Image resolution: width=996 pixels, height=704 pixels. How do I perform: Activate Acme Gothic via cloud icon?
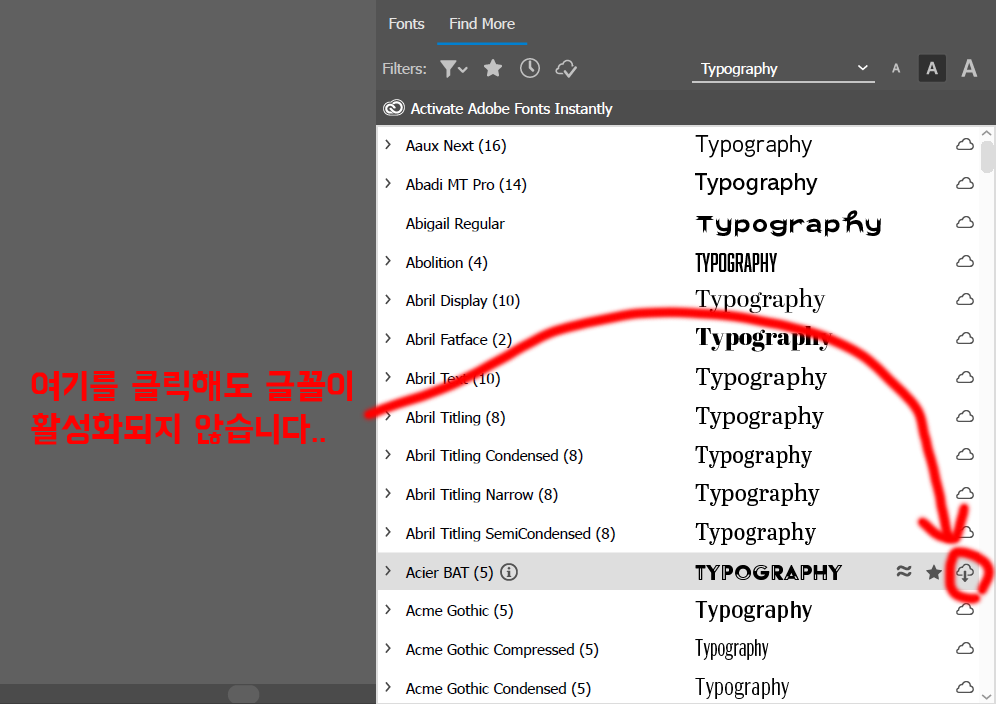click(x=965, y=610)
